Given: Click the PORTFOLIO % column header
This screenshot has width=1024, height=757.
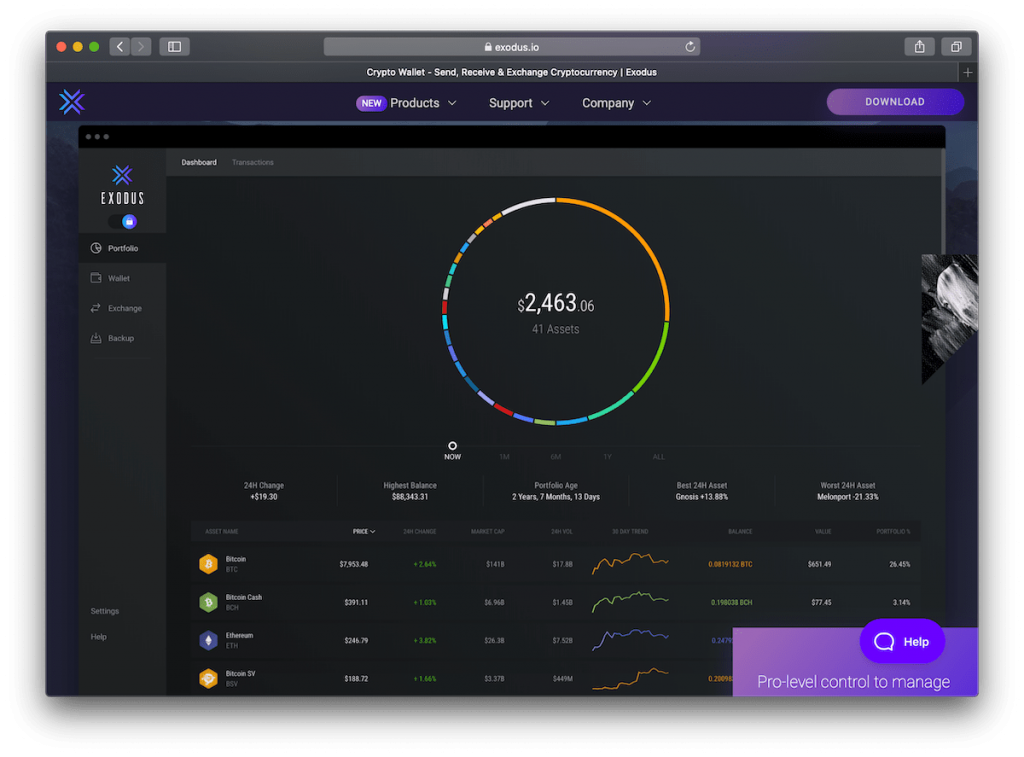Looking at the screenshot, I should (893, 532).
